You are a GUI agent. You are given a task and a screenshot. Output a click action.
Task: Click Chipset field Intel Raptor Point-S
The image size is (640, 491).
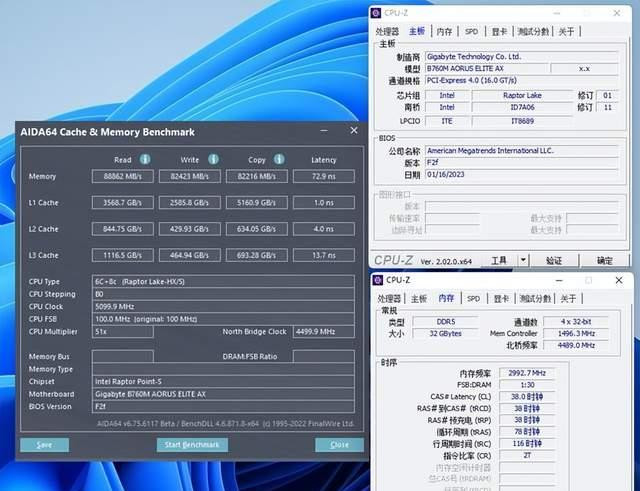click(x=223, y=382)
